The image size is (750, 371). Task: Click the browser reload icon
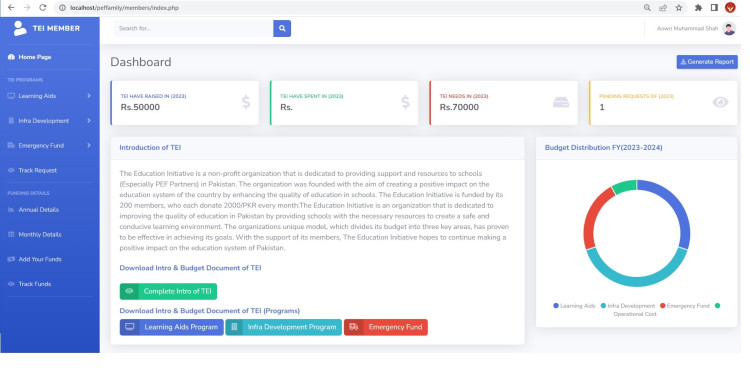(x=43, y=8)
